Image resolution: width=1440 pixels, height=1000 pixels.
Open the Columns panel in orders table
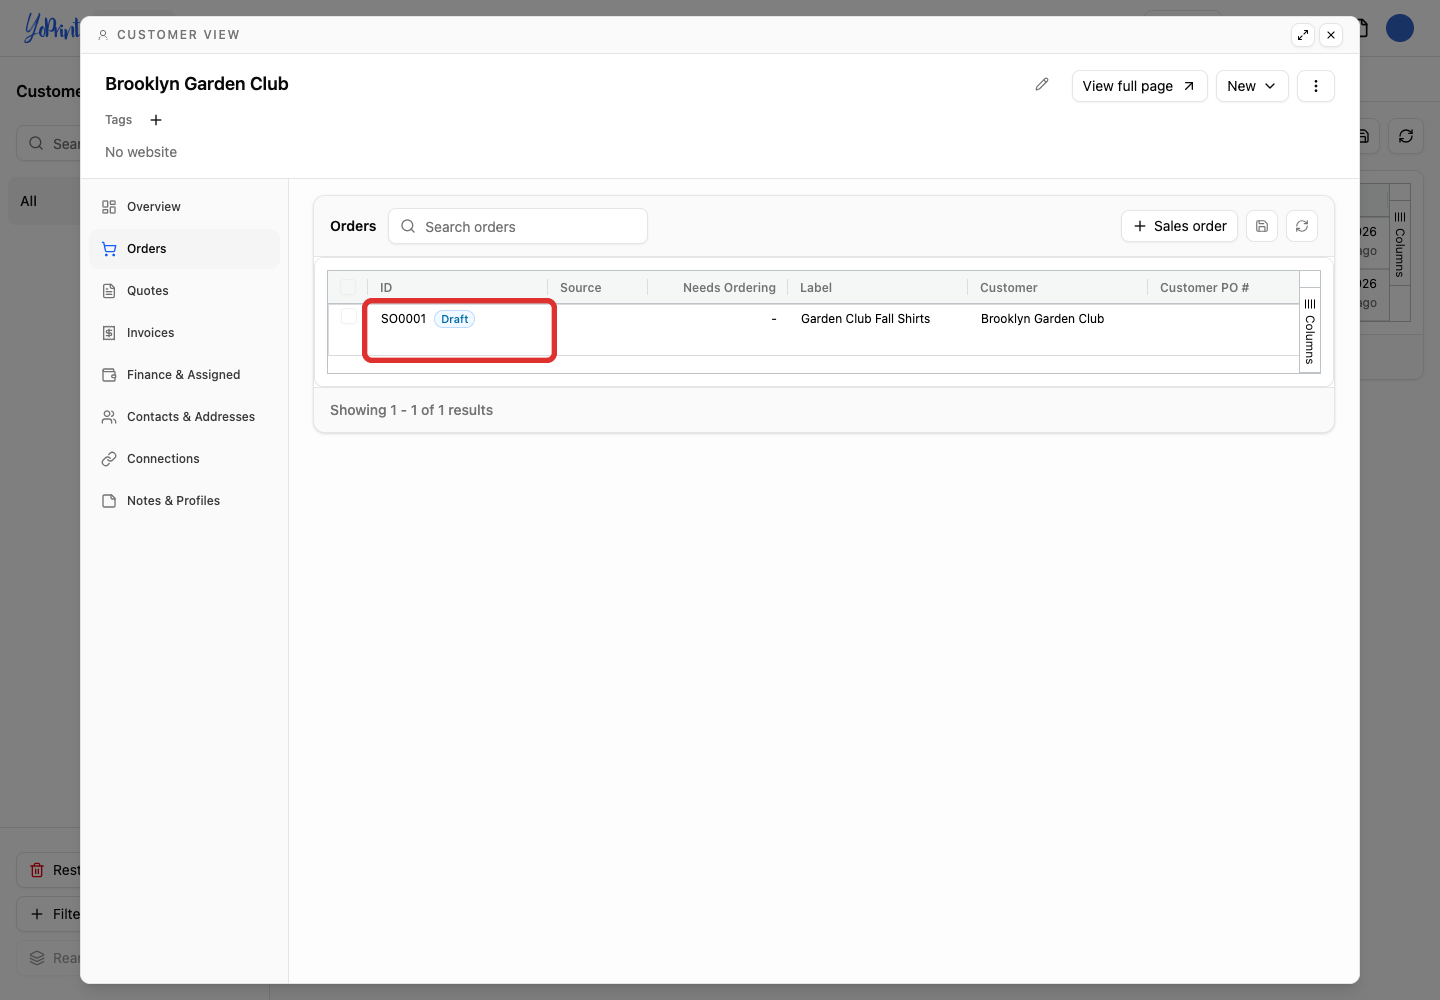click(x=1310, y=332)
